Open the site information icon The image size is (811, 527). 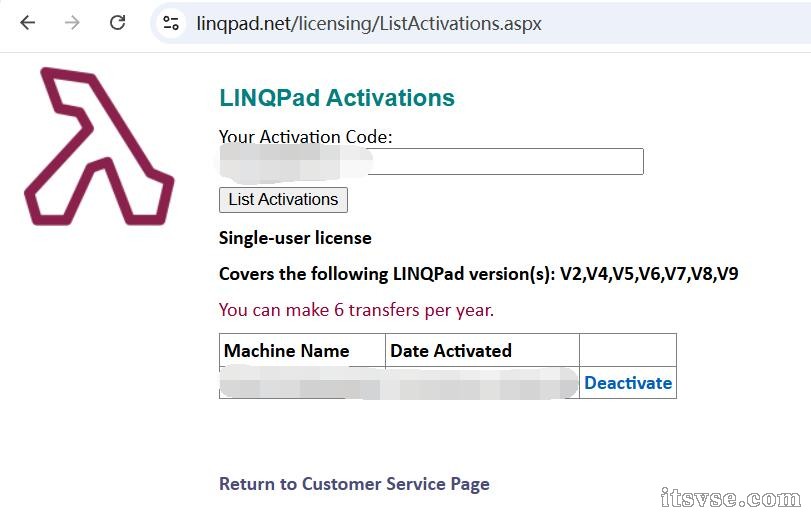click(x=171, y=23)
